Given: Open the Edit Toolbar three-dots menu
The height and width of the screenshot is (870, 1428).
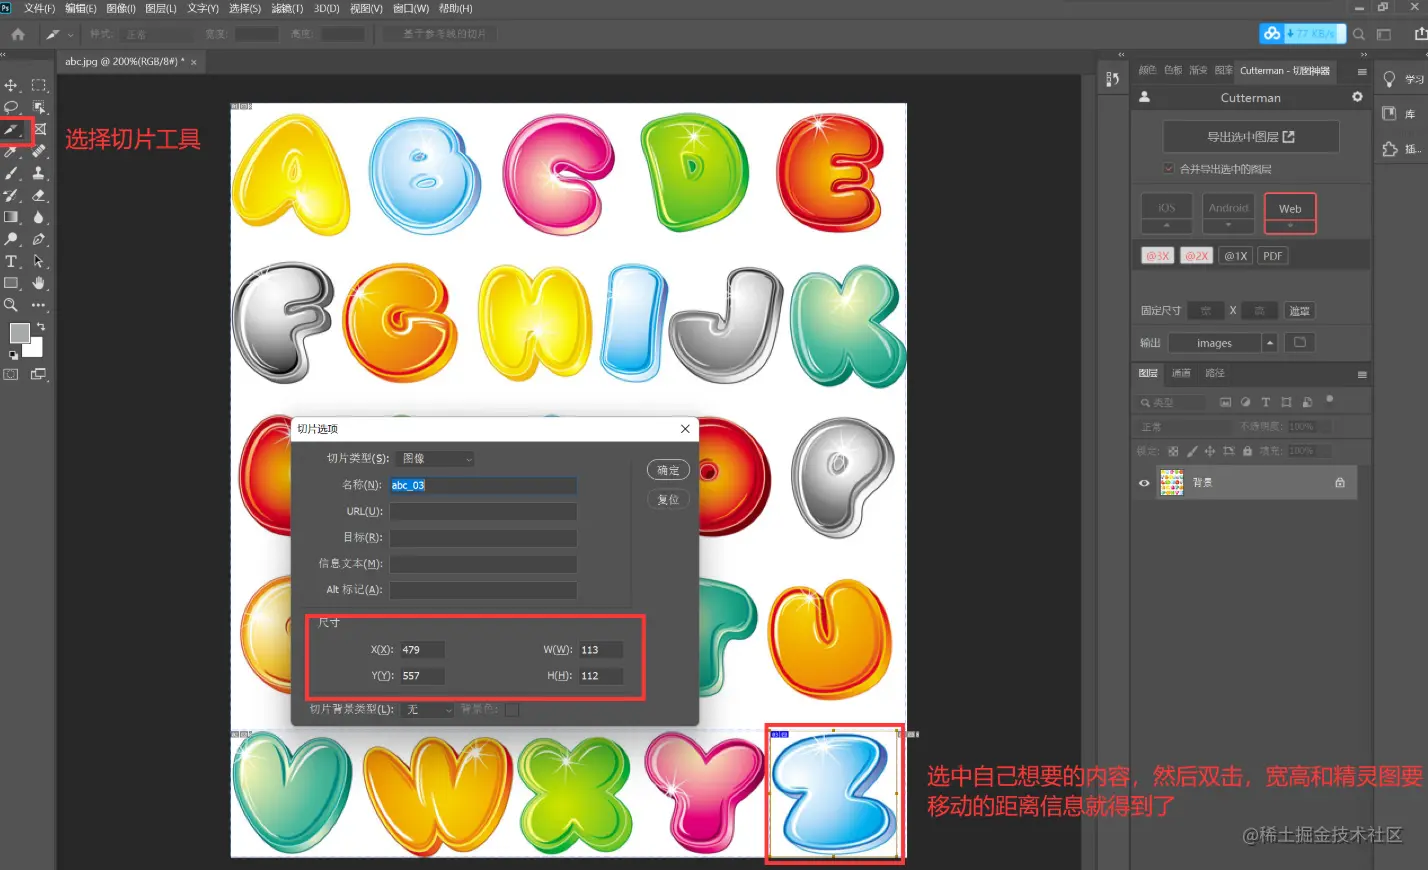Looking at the screenshot, I should 38,305.
